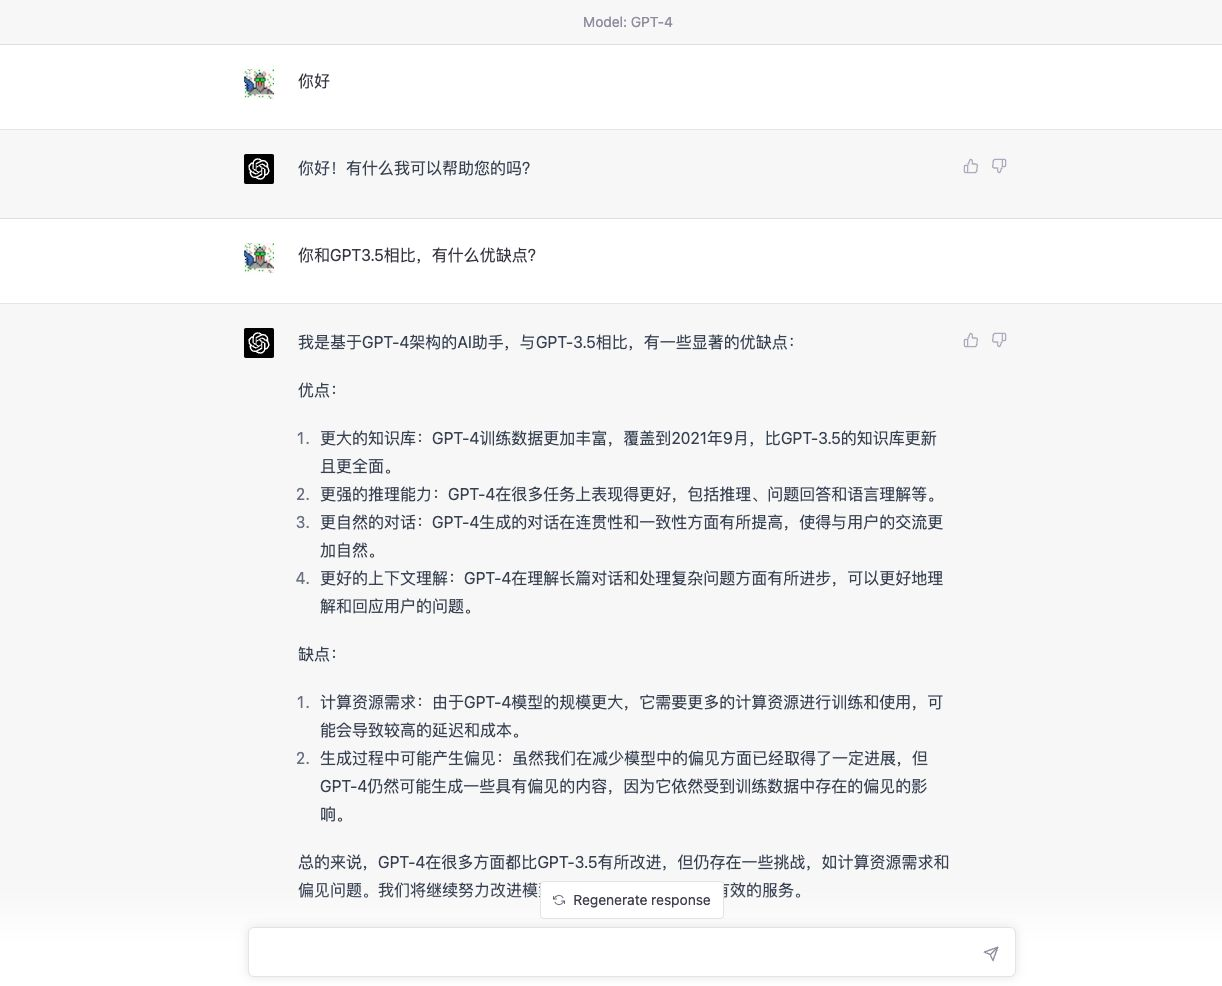
Task: Click the Regenerate response label text
Action: coord(641,900)
